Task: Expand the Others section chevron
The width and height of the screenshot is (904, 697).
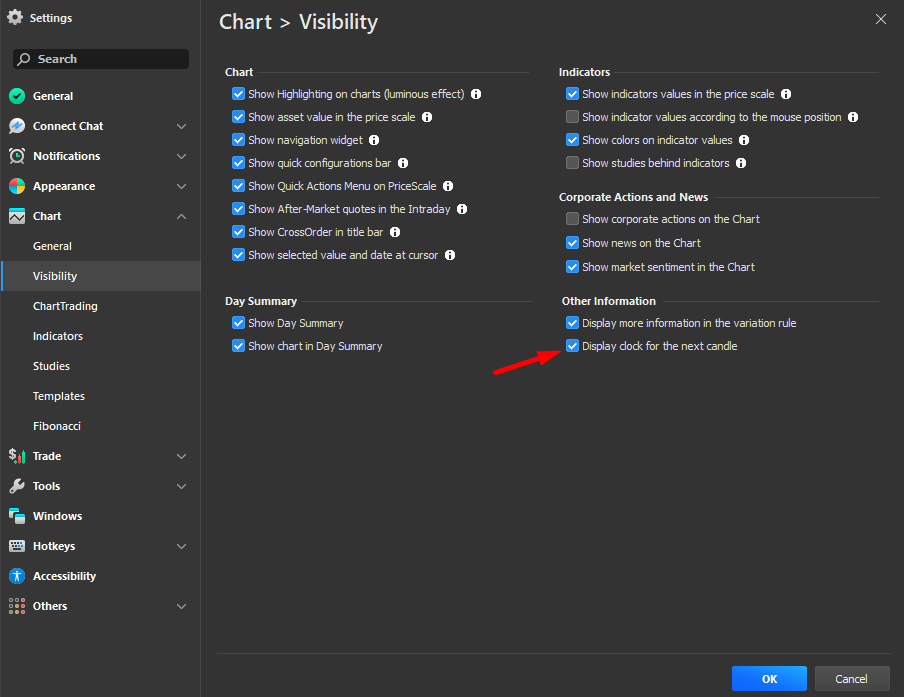Action: coord(181,606)
